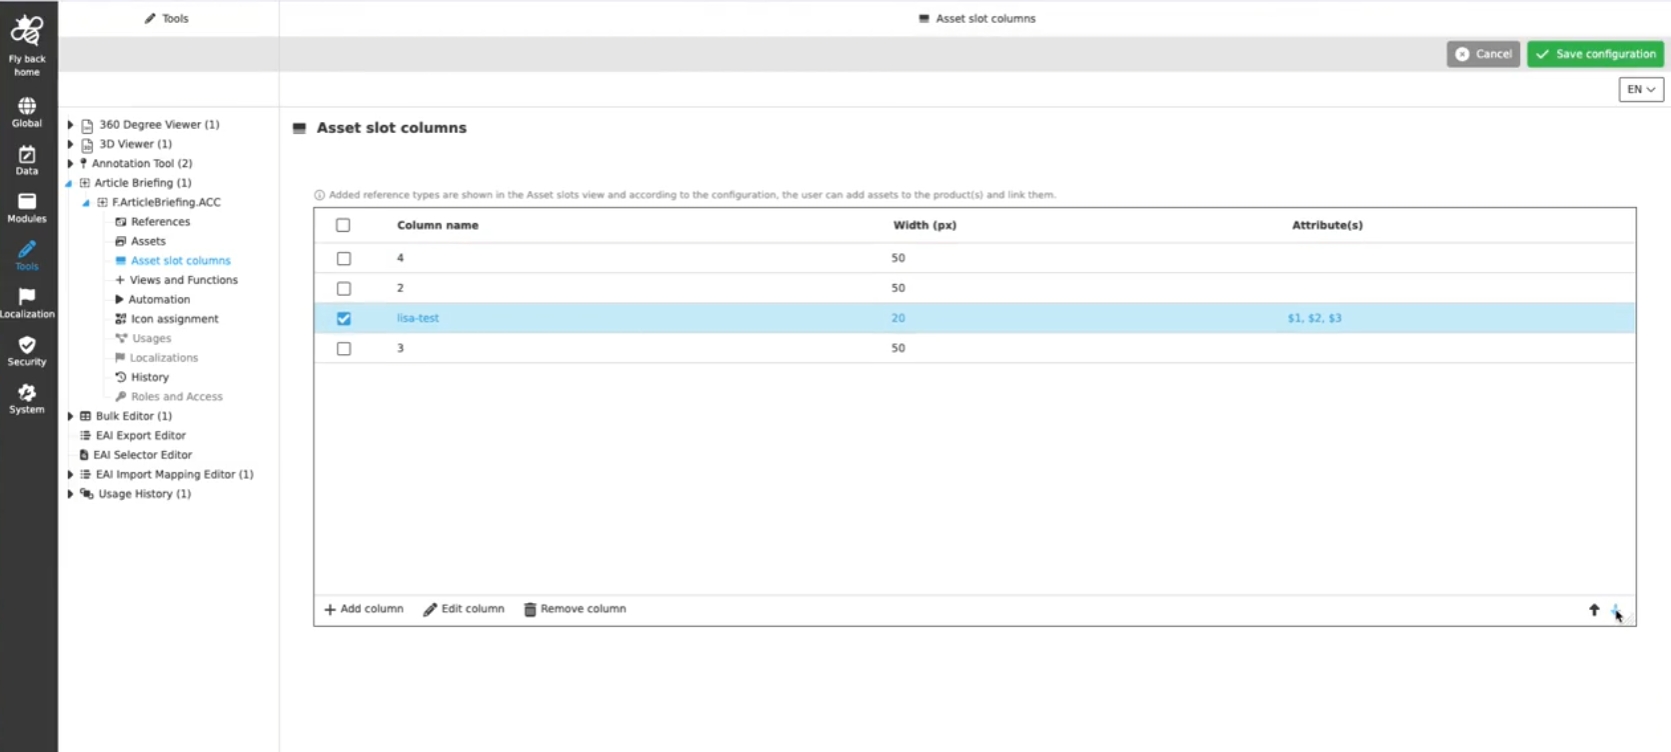This screenshot has width=1671, height=752.
Task: Click the 3D Viewer document icon
Action: (87, 144)
